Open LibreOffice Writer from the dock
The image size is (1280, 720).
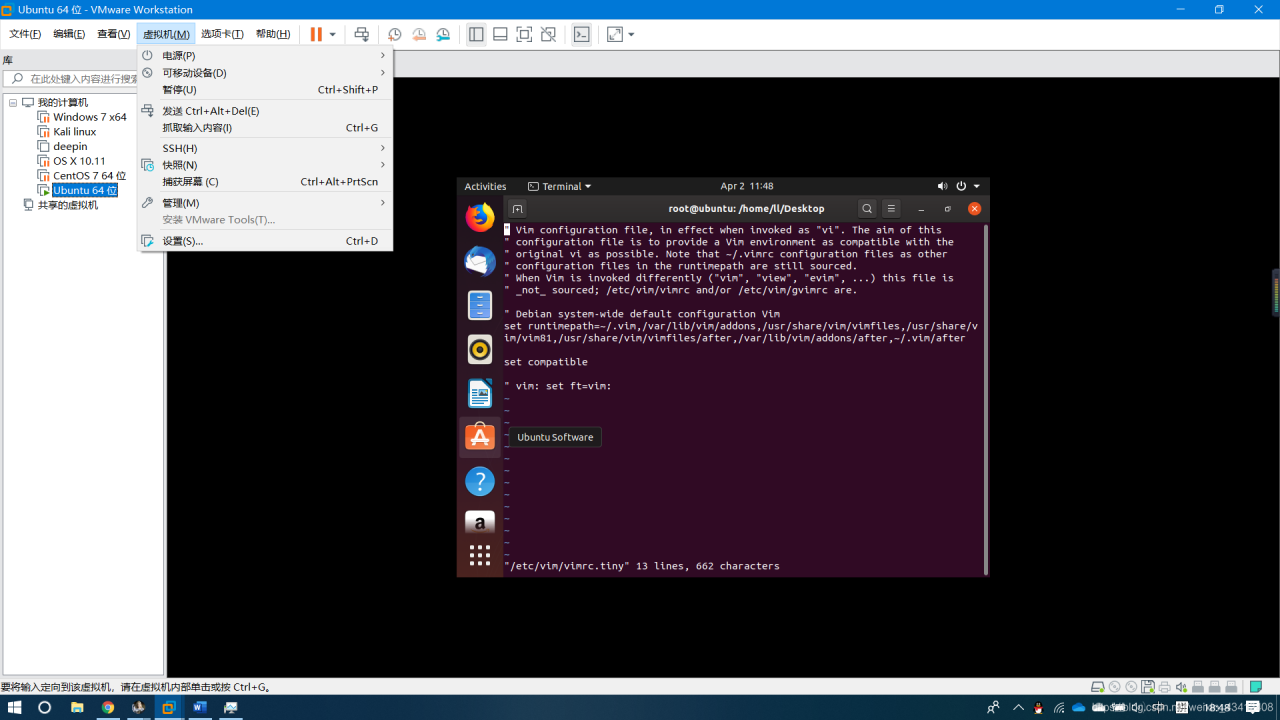tap(480, 393)
